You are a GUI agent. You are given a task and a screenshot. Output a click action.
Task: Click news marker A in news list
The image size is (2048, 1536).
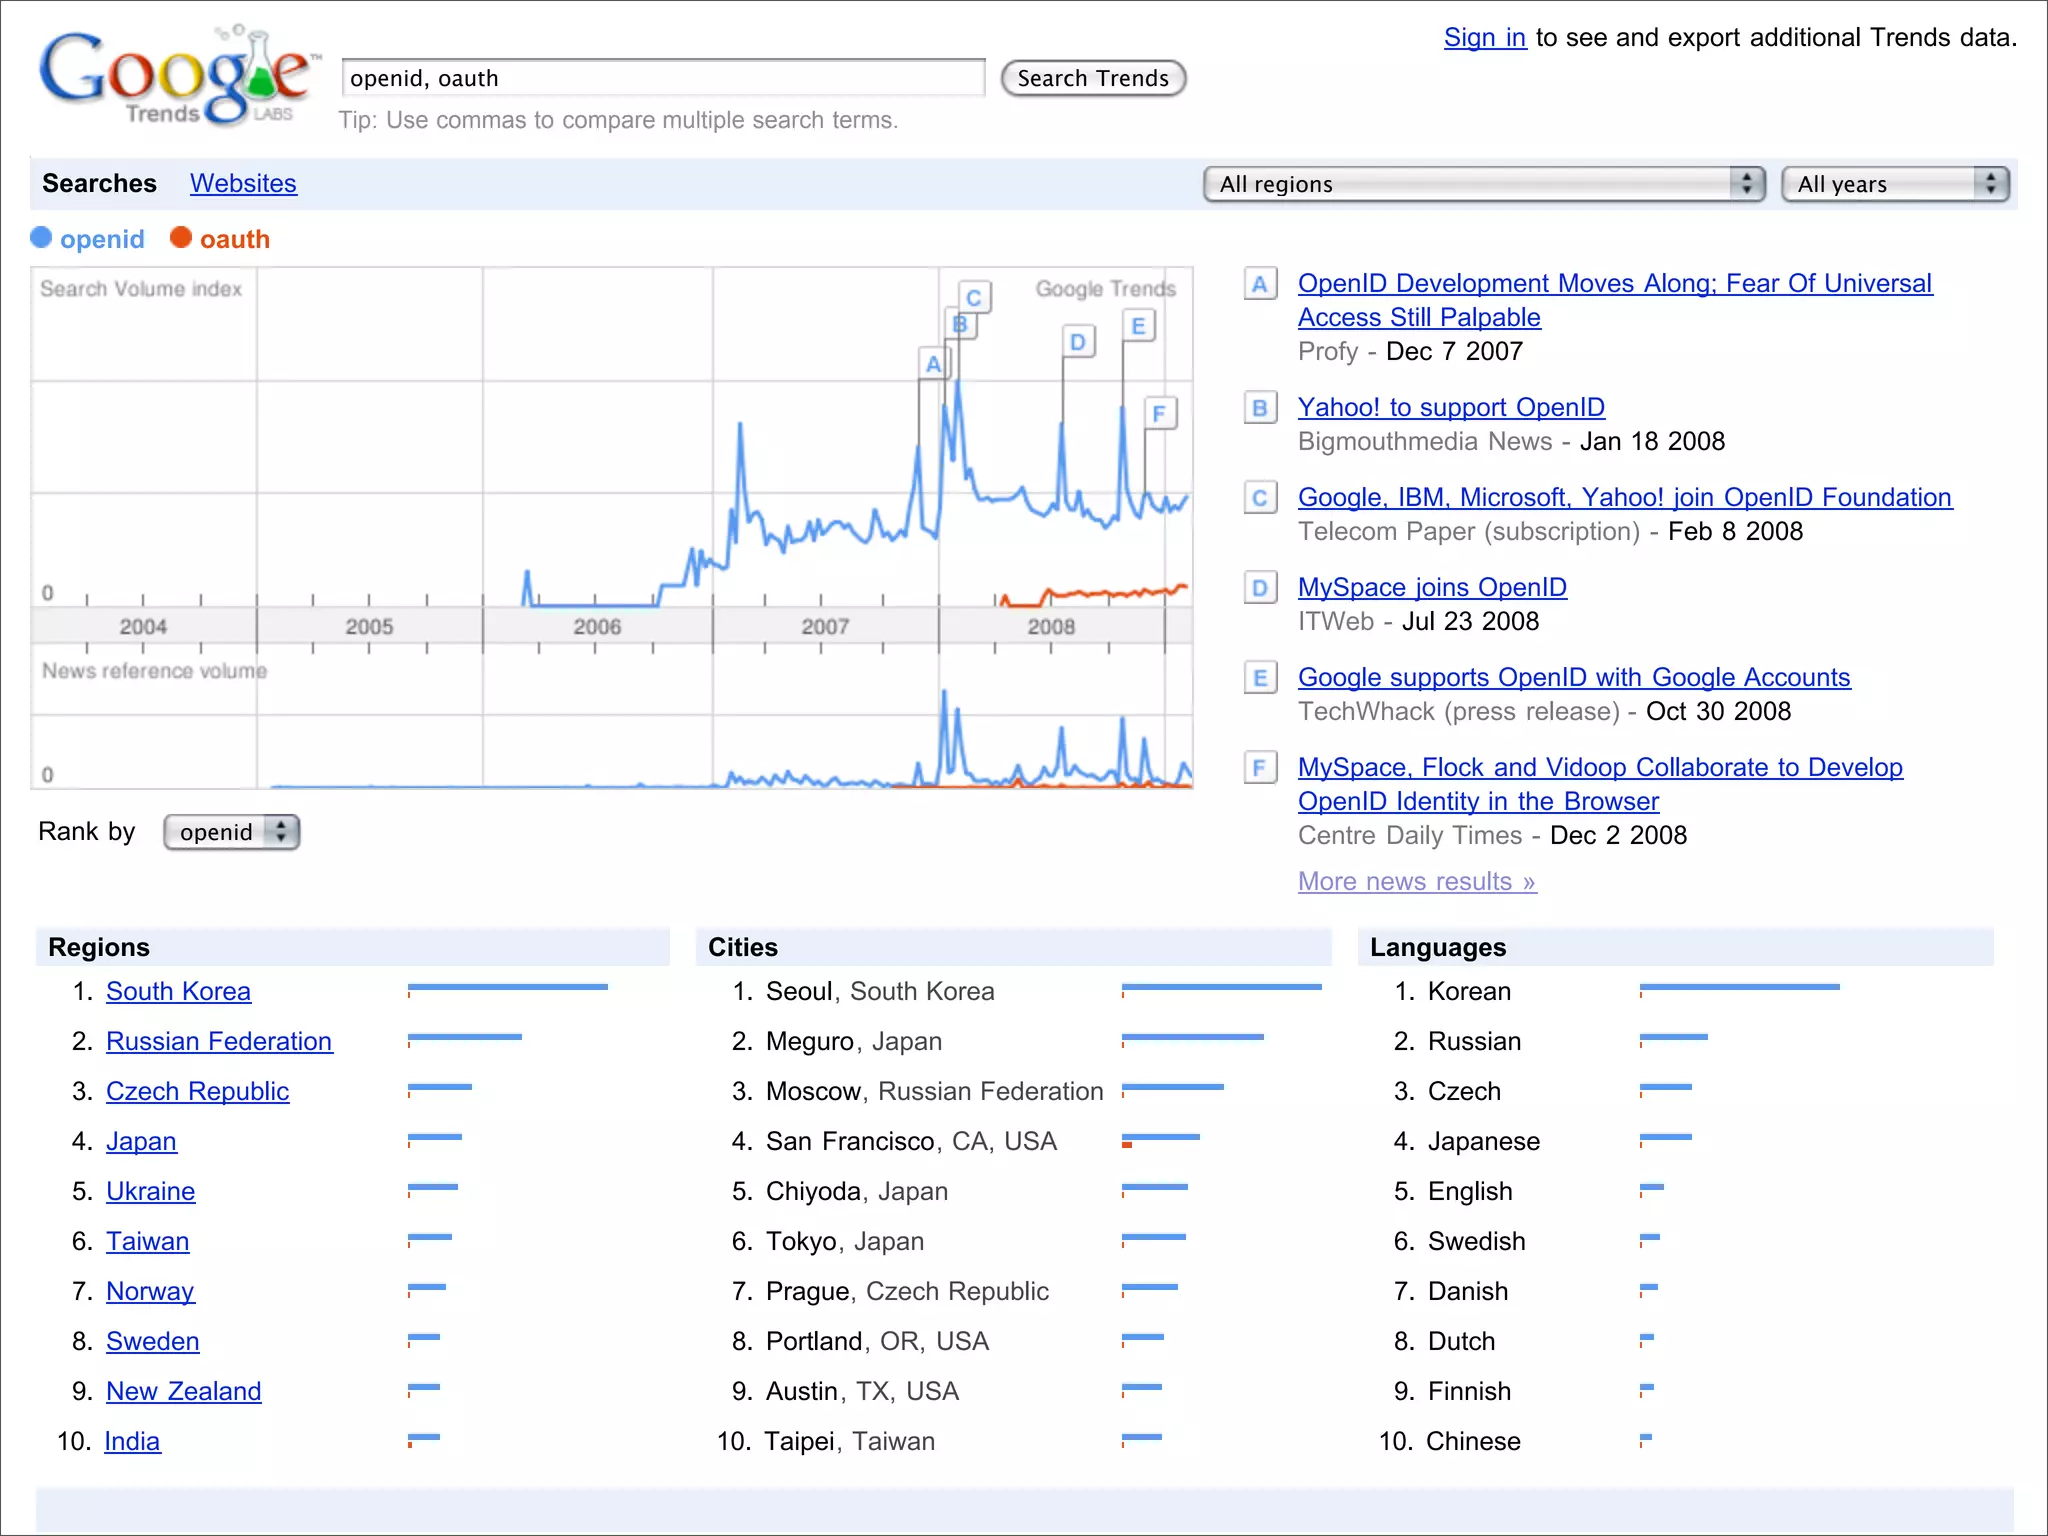1260,284
